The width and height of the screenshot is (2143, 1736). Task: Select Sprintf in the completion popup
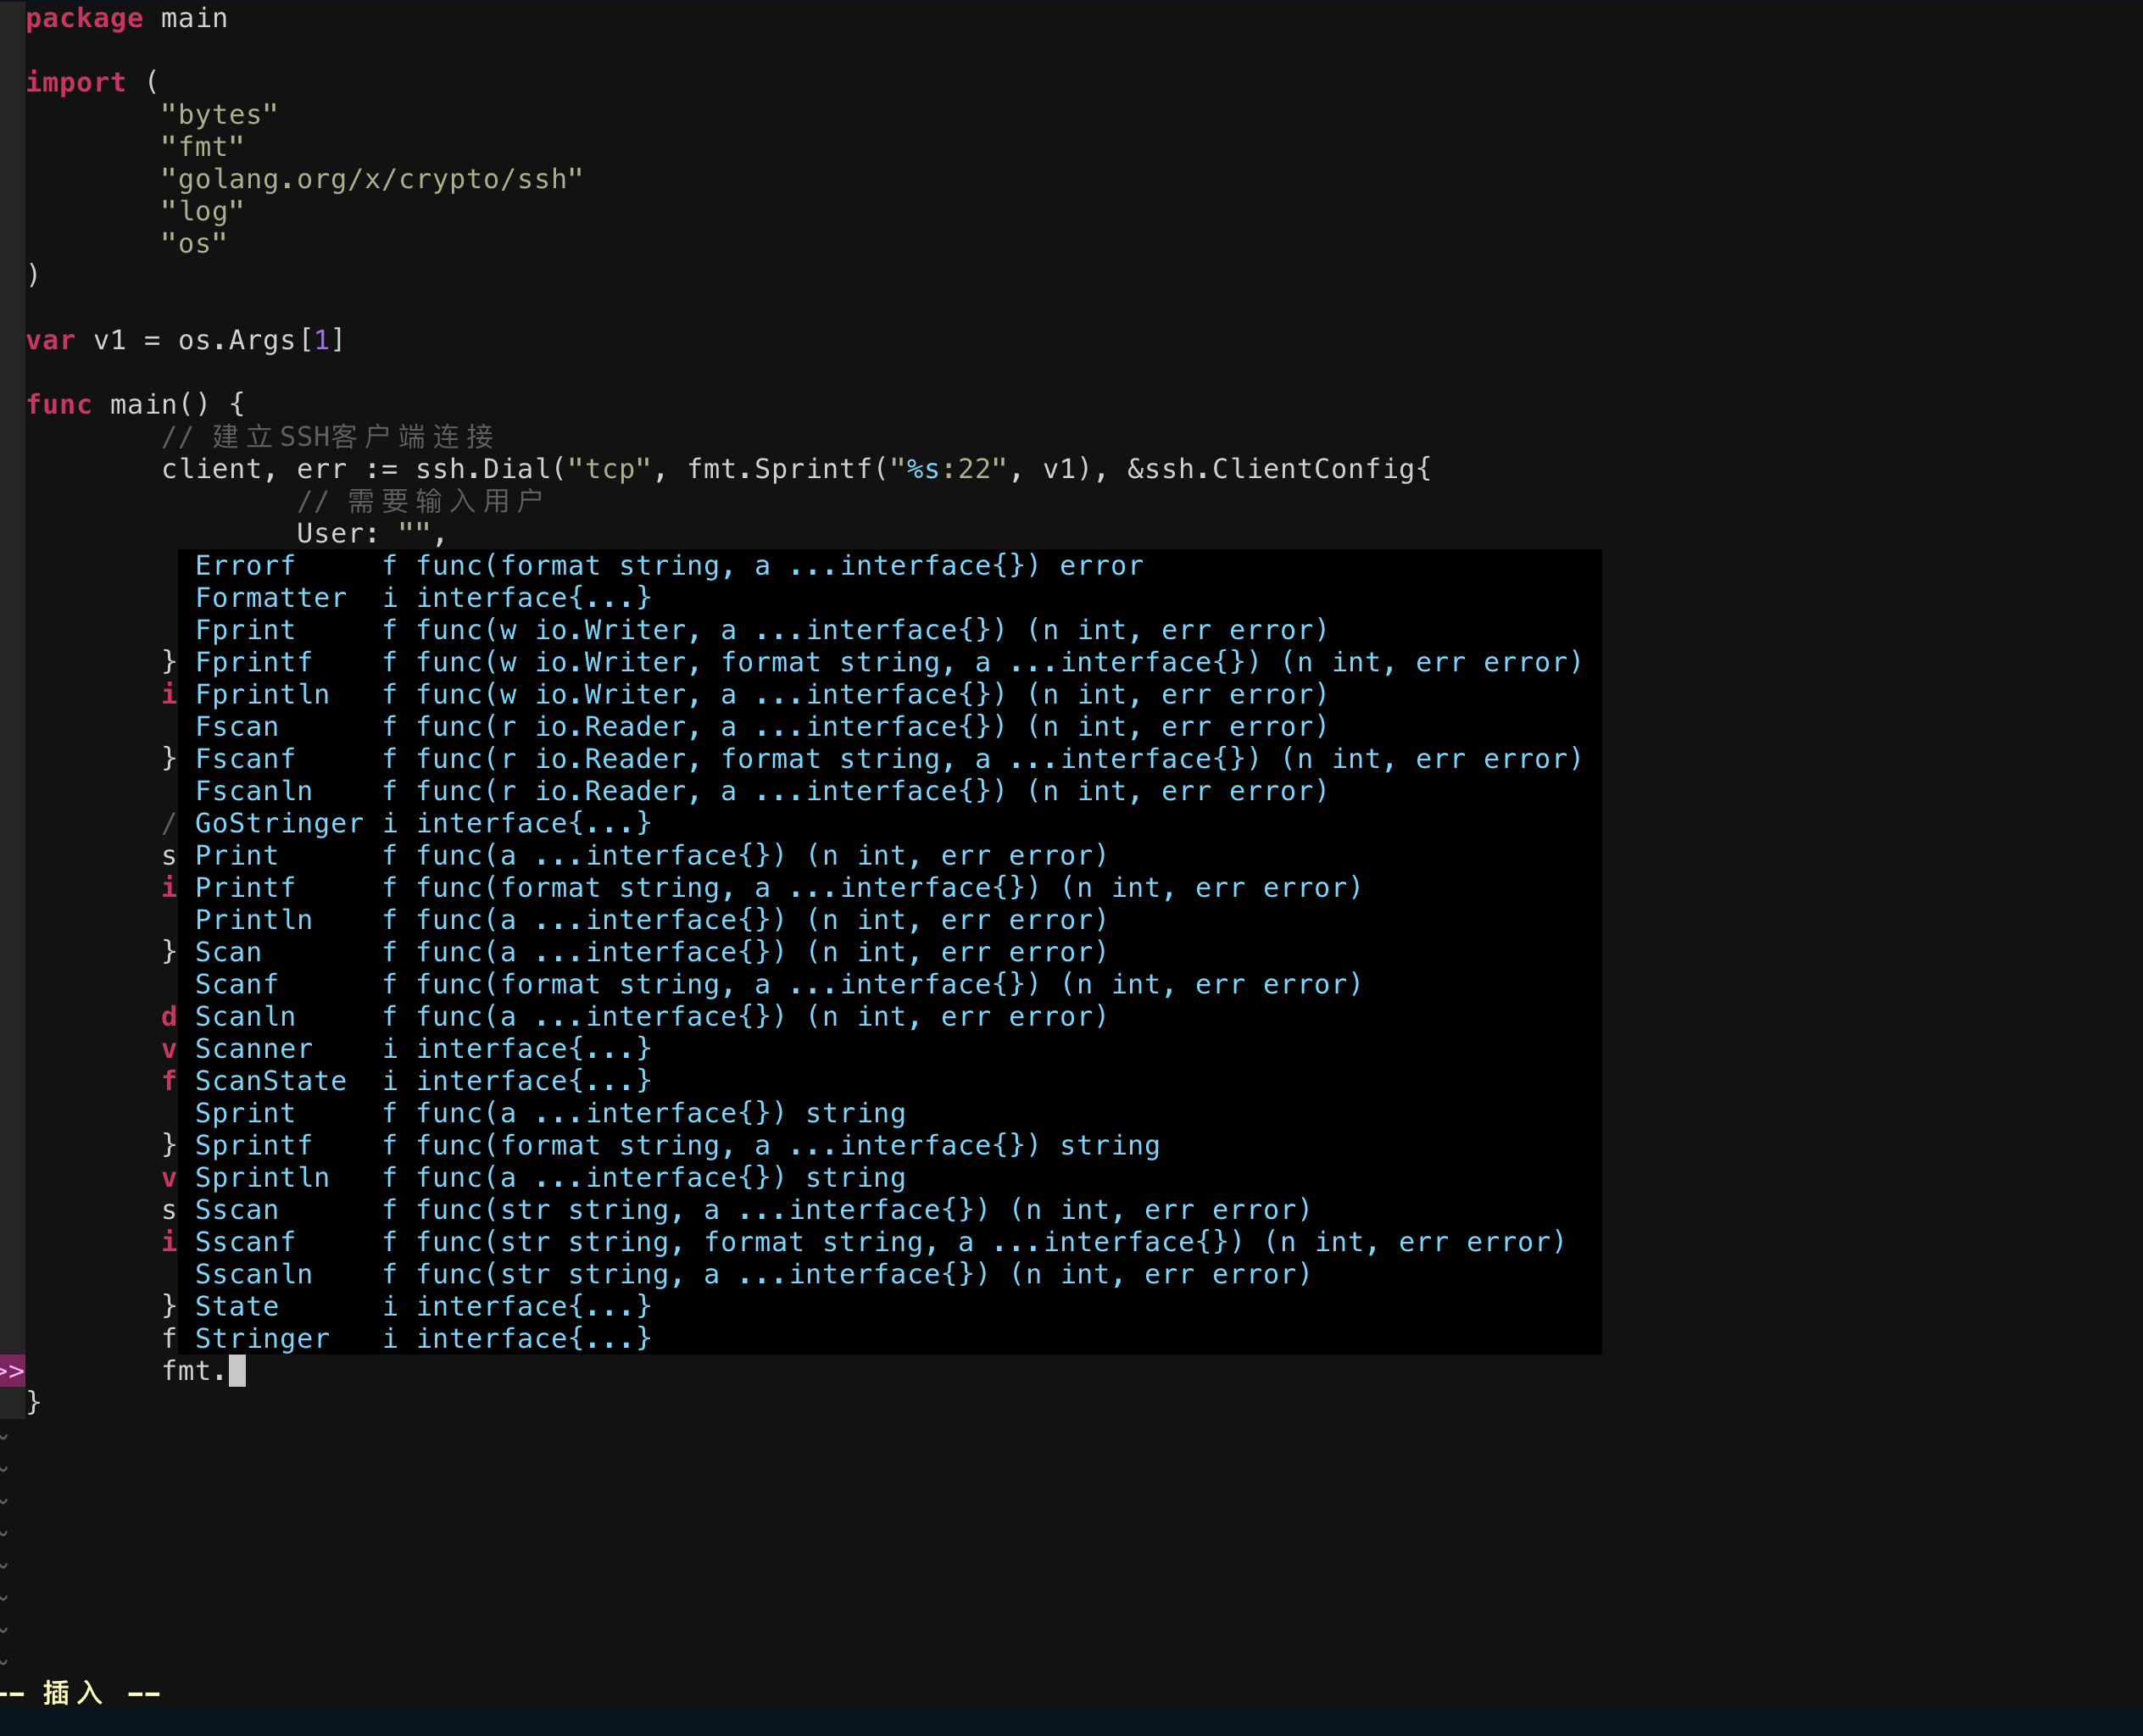[x=890, y=1145]
